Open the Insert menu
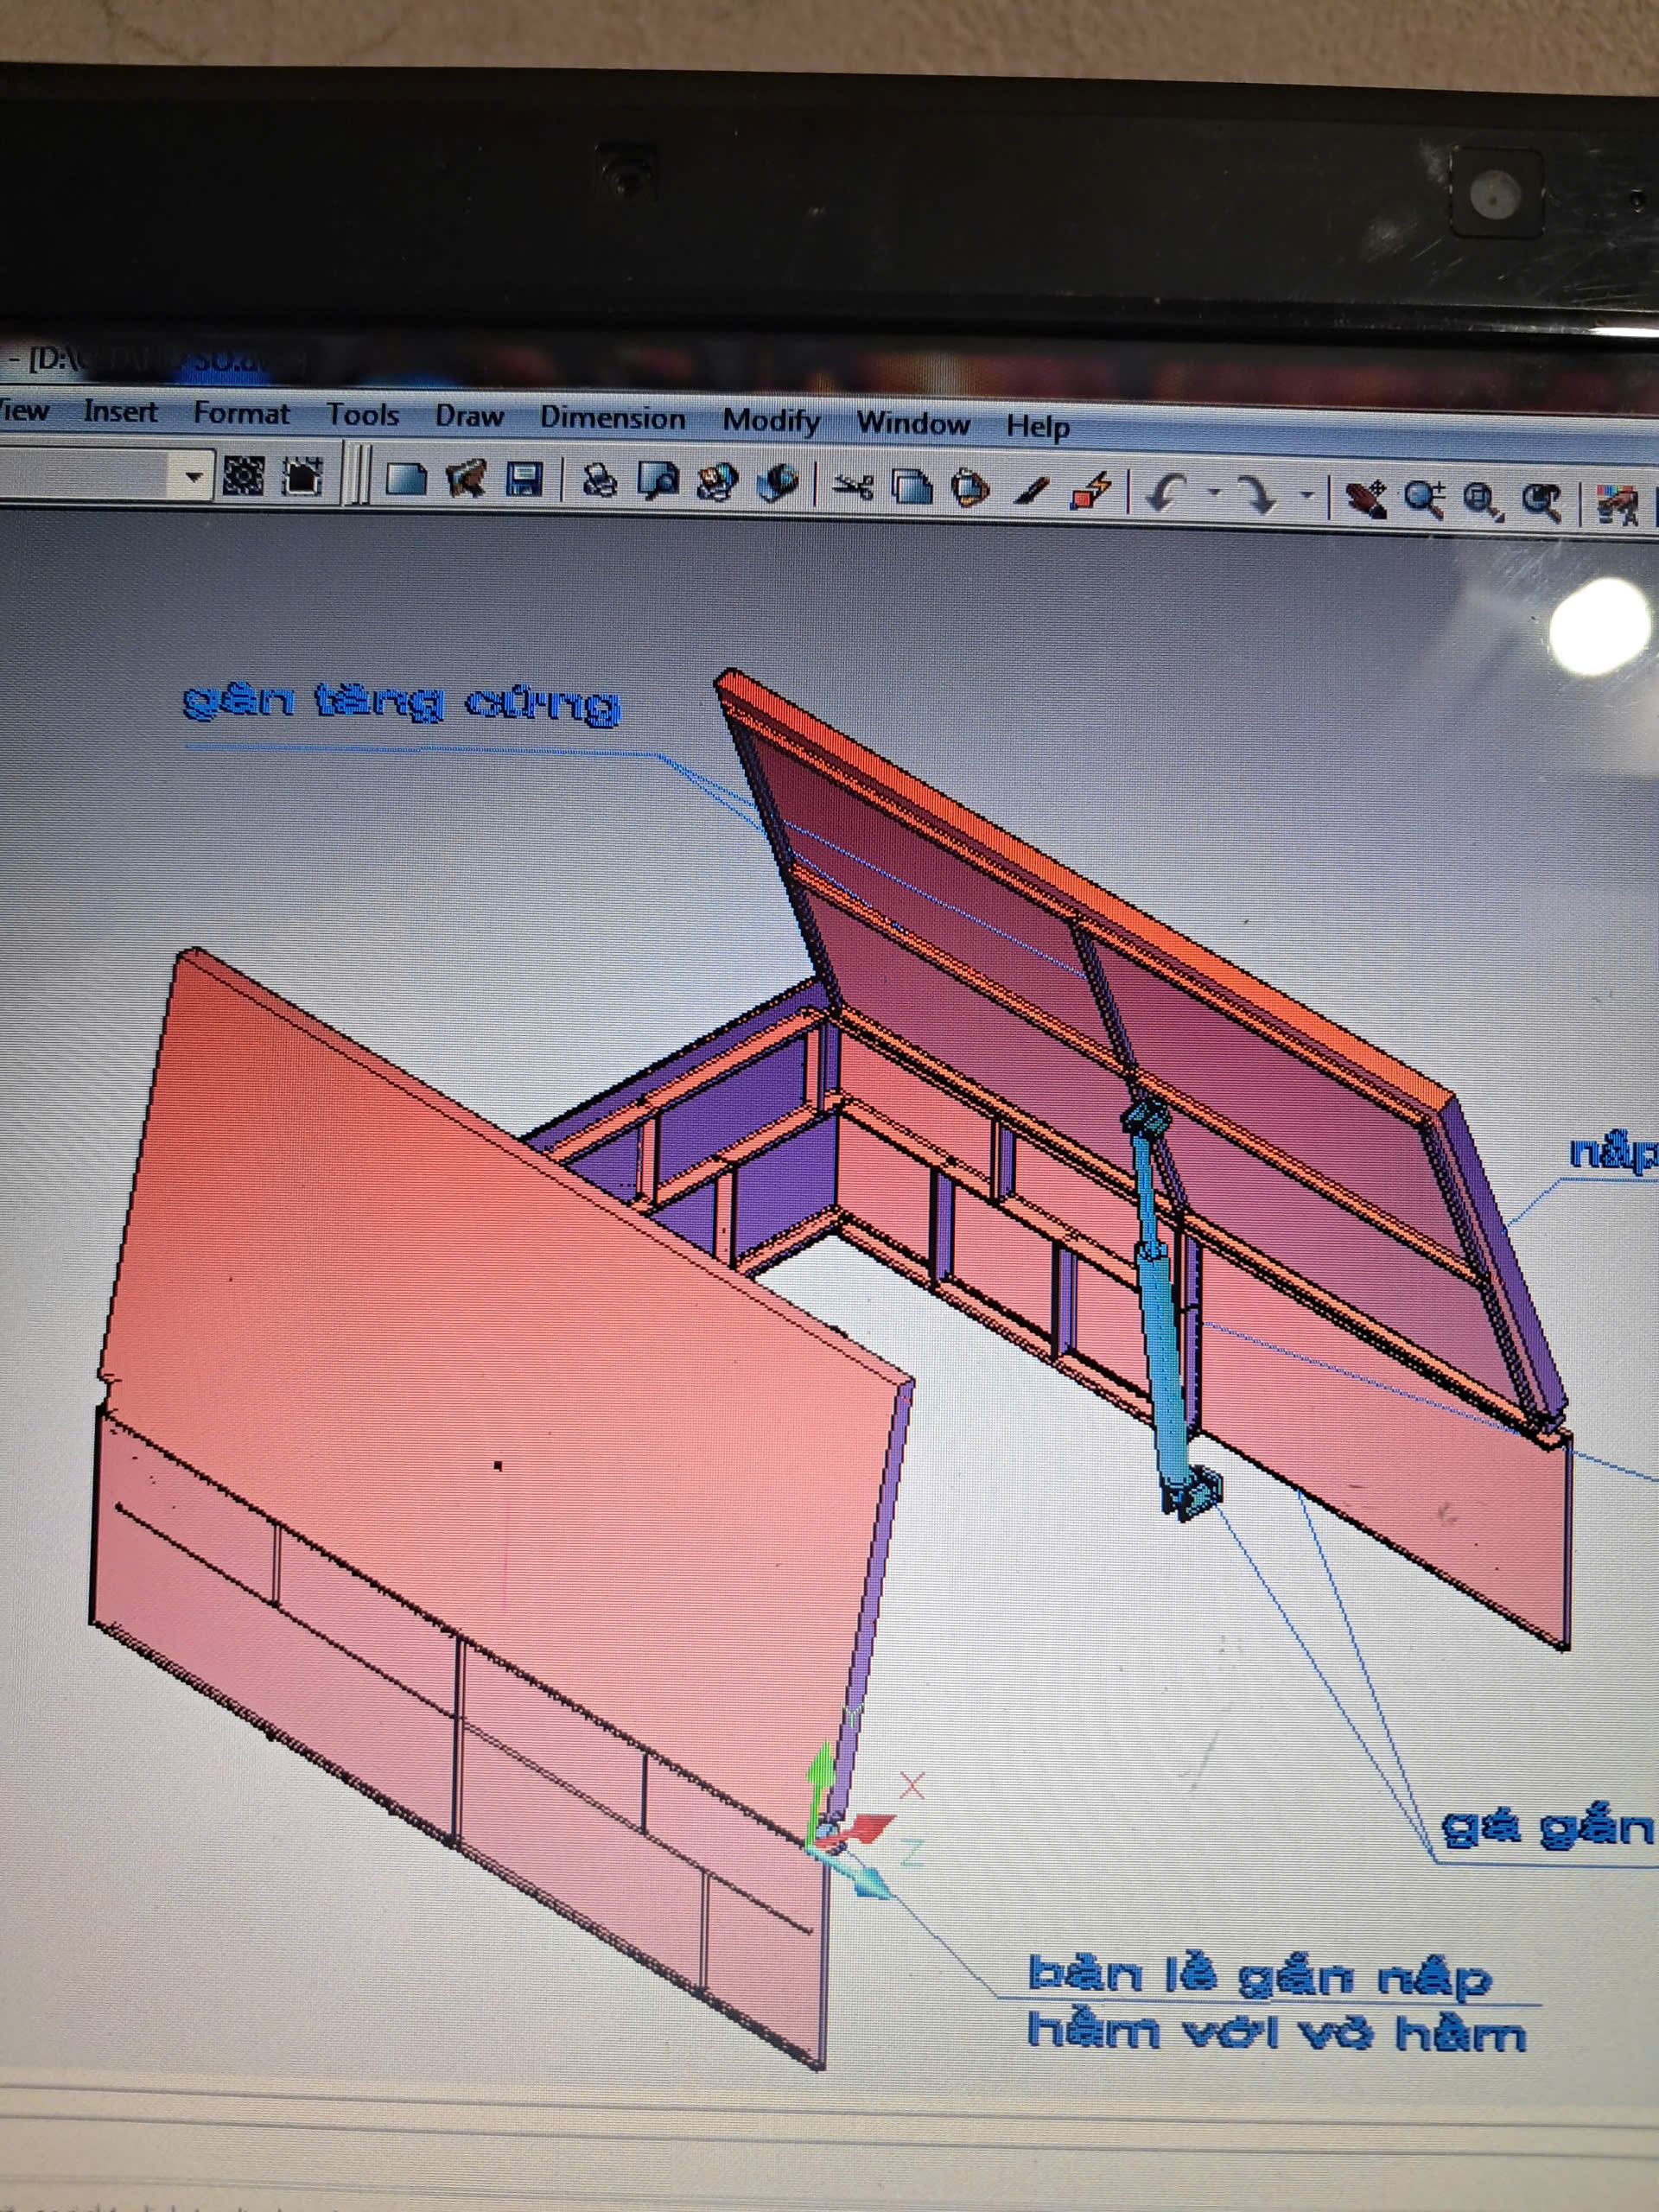 120,411
